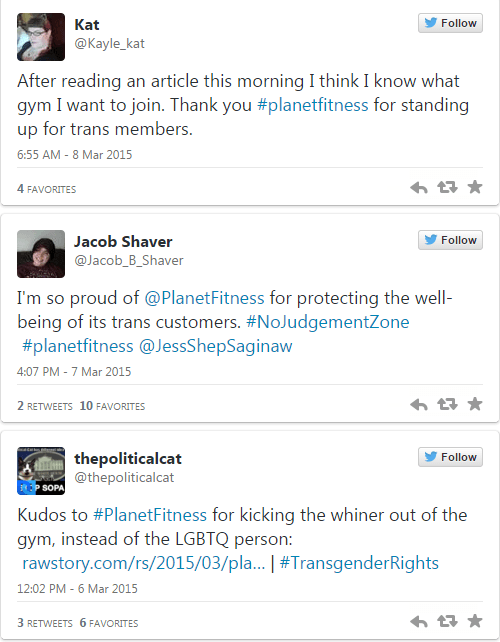The height and width of the screenshot is (642, 500).
Task: Follow Kat on Twitter
Action: tap(450, 23)
